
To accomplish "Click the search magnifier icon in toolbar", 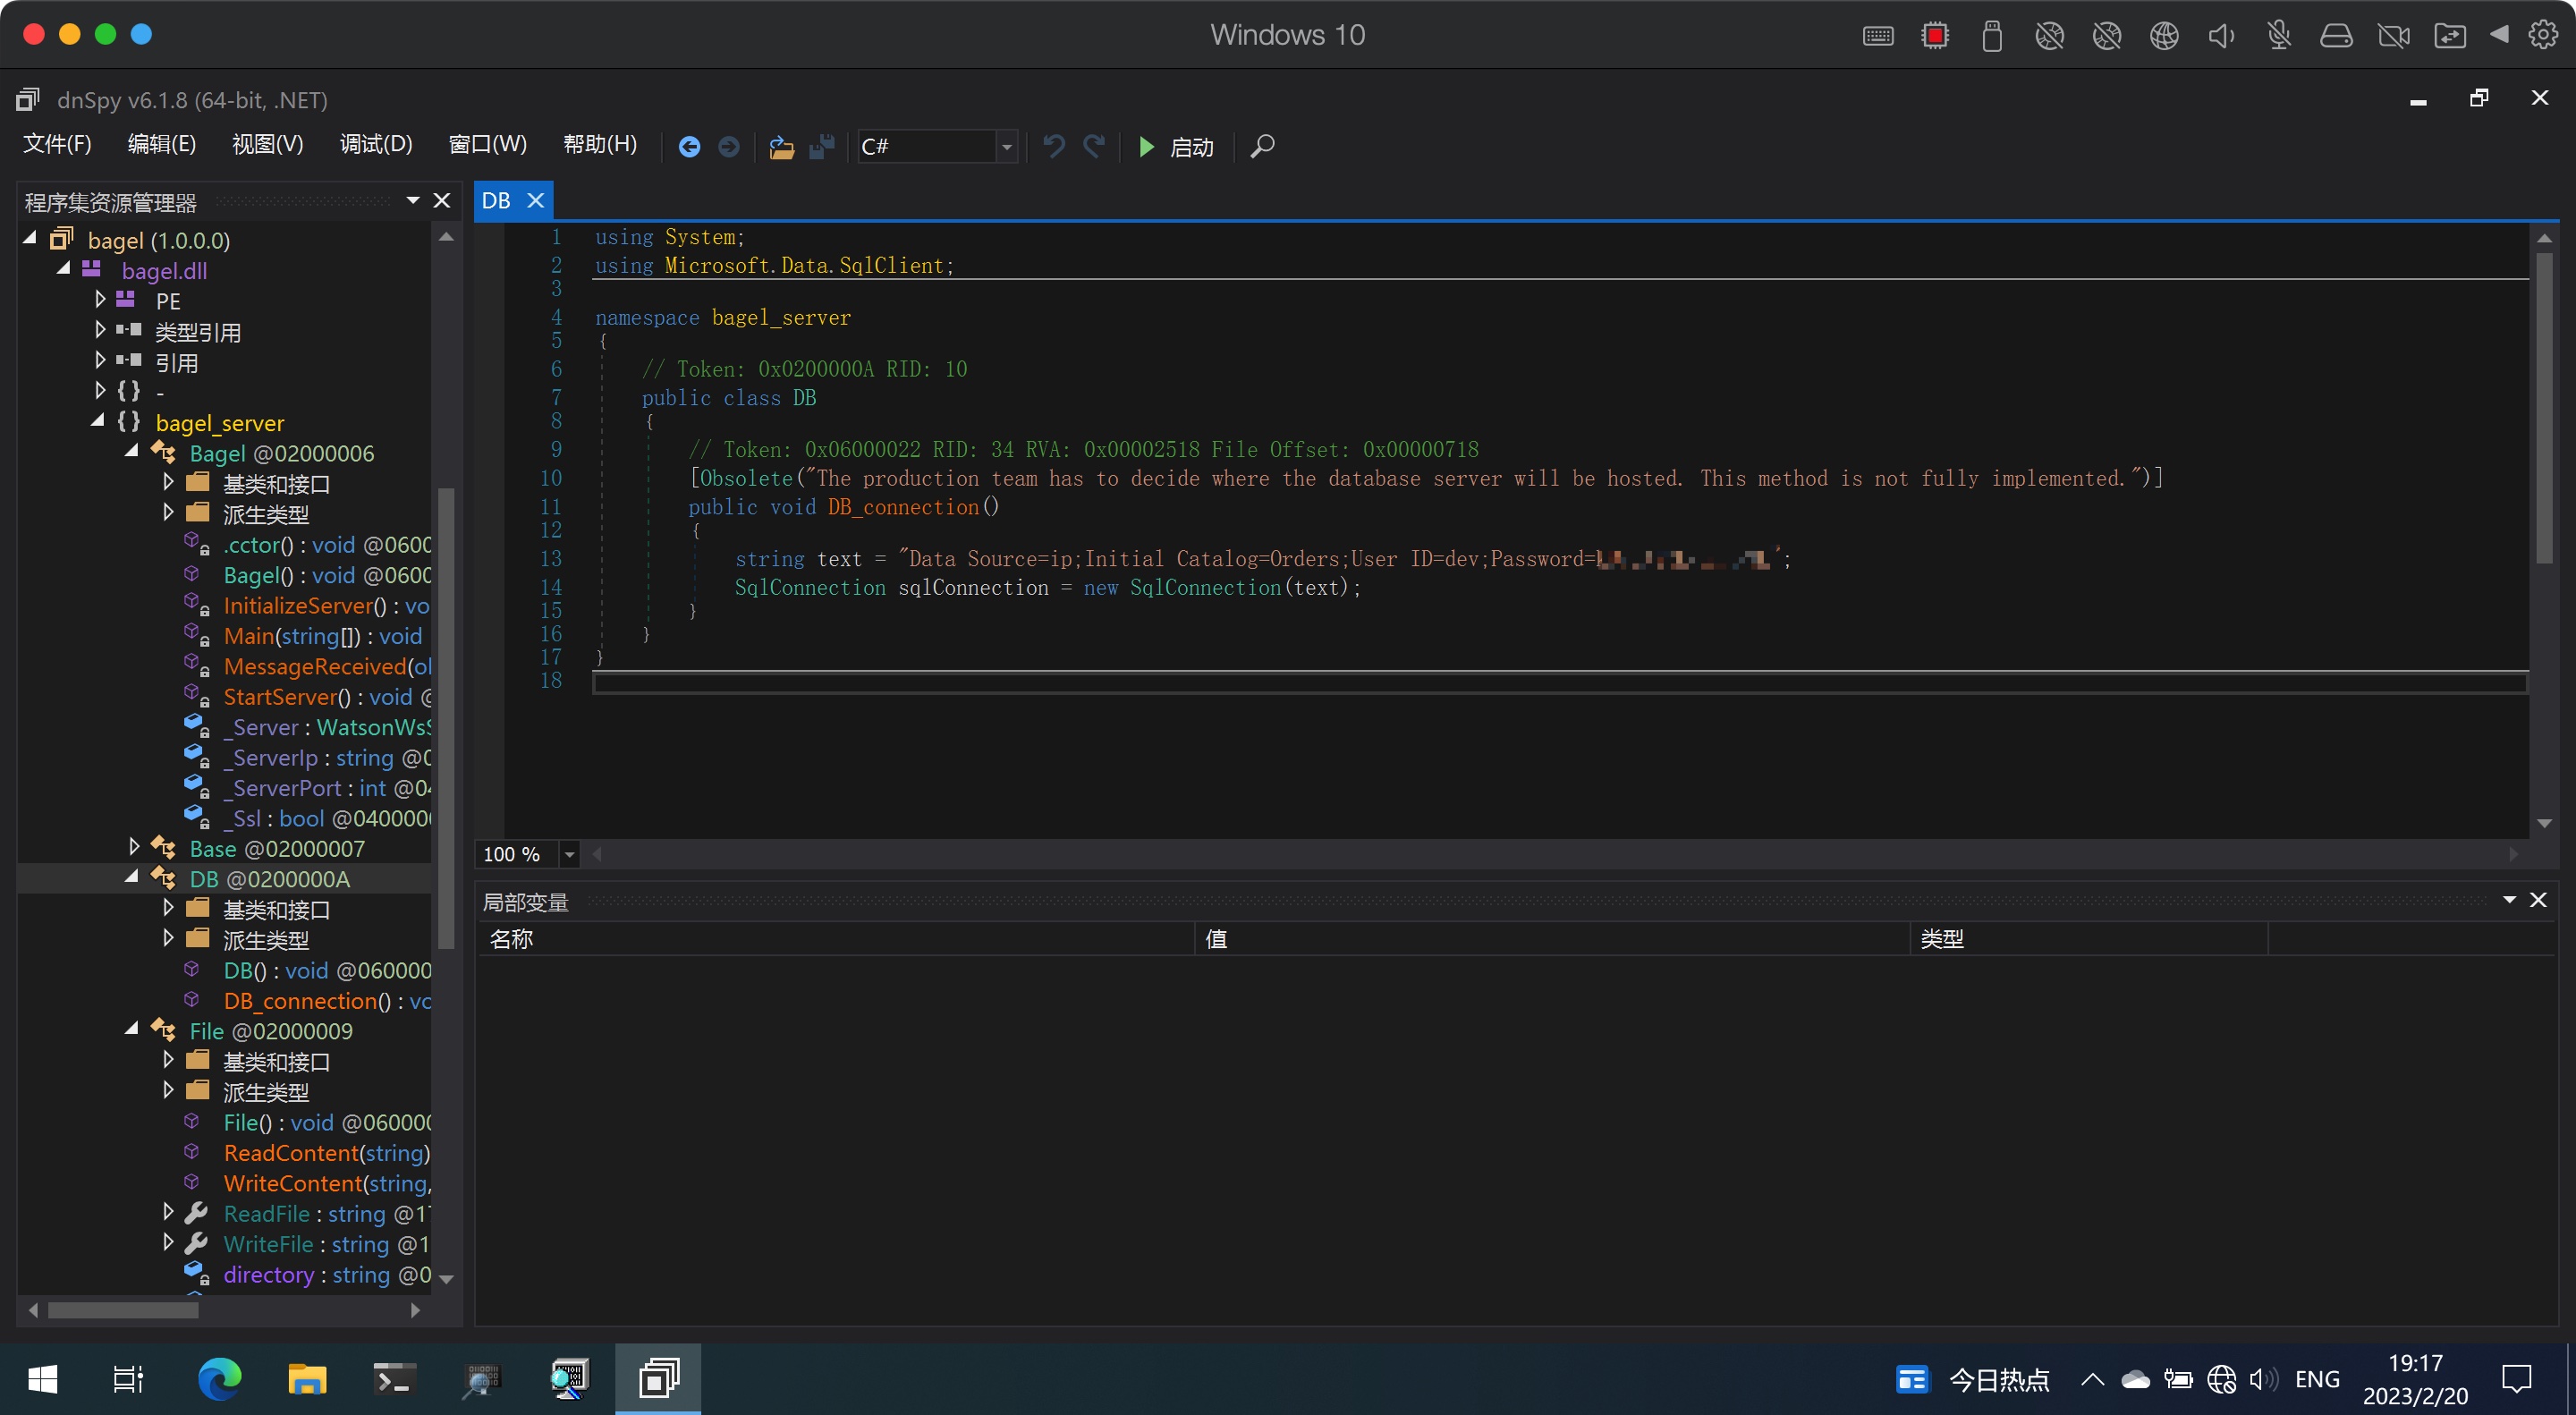I will [1262, 147].
